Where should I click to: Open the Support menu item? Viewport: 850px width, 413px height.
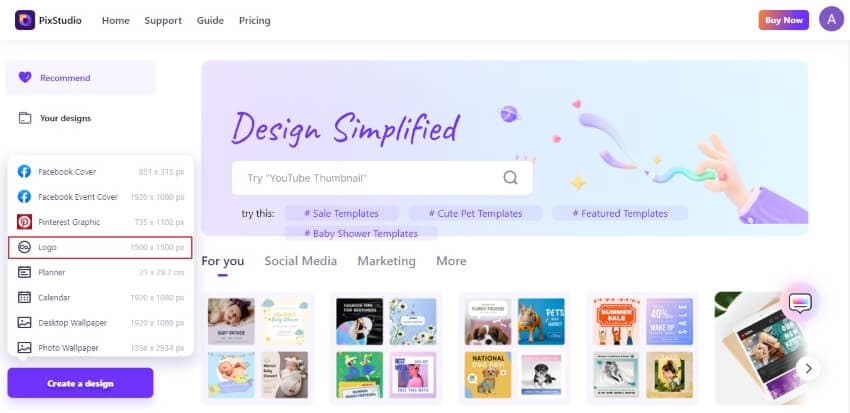[x=163, y=20]
